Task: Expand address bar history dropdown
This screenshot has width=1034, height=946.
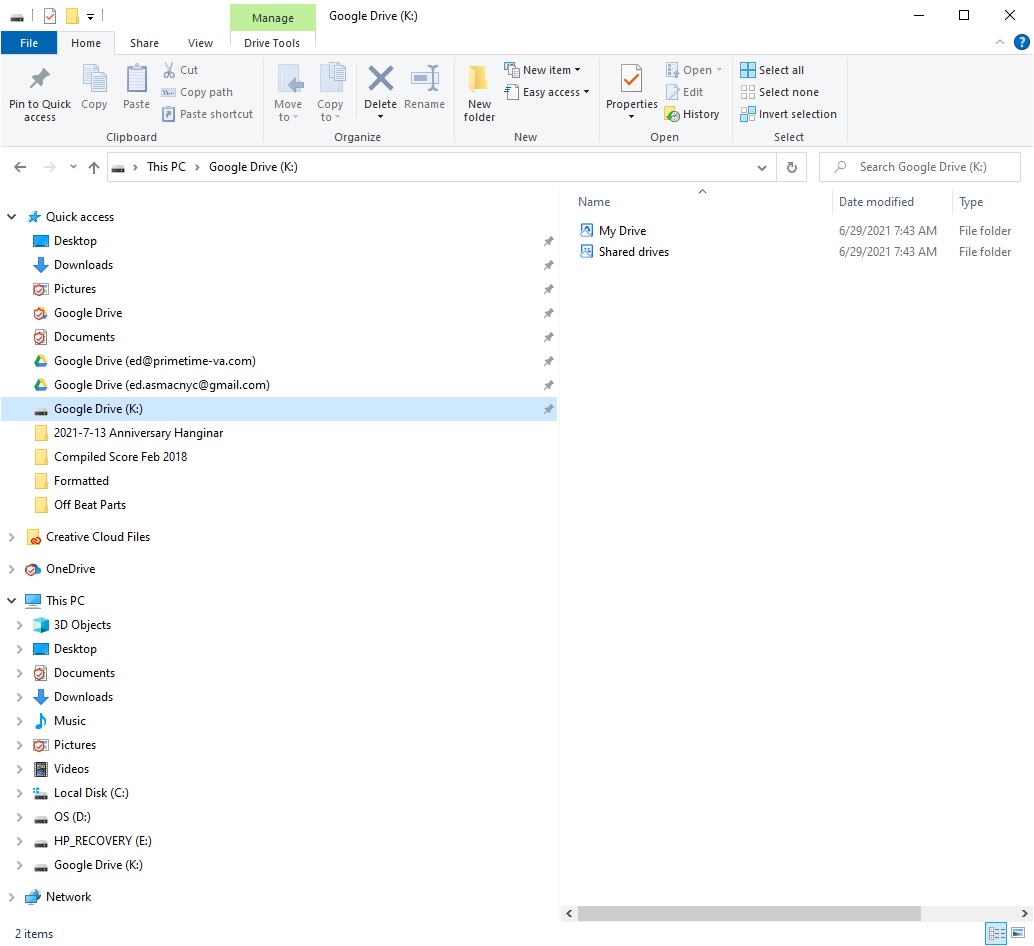Action: pyautogui.click(x=762, y=167)
